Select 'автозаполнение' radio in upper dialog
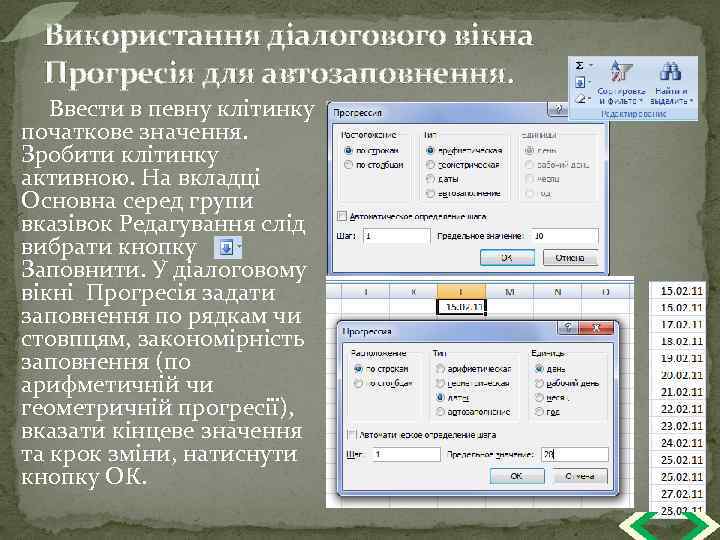Image resolution: width=720 pixels, height=540 pixels. [430, 193]
